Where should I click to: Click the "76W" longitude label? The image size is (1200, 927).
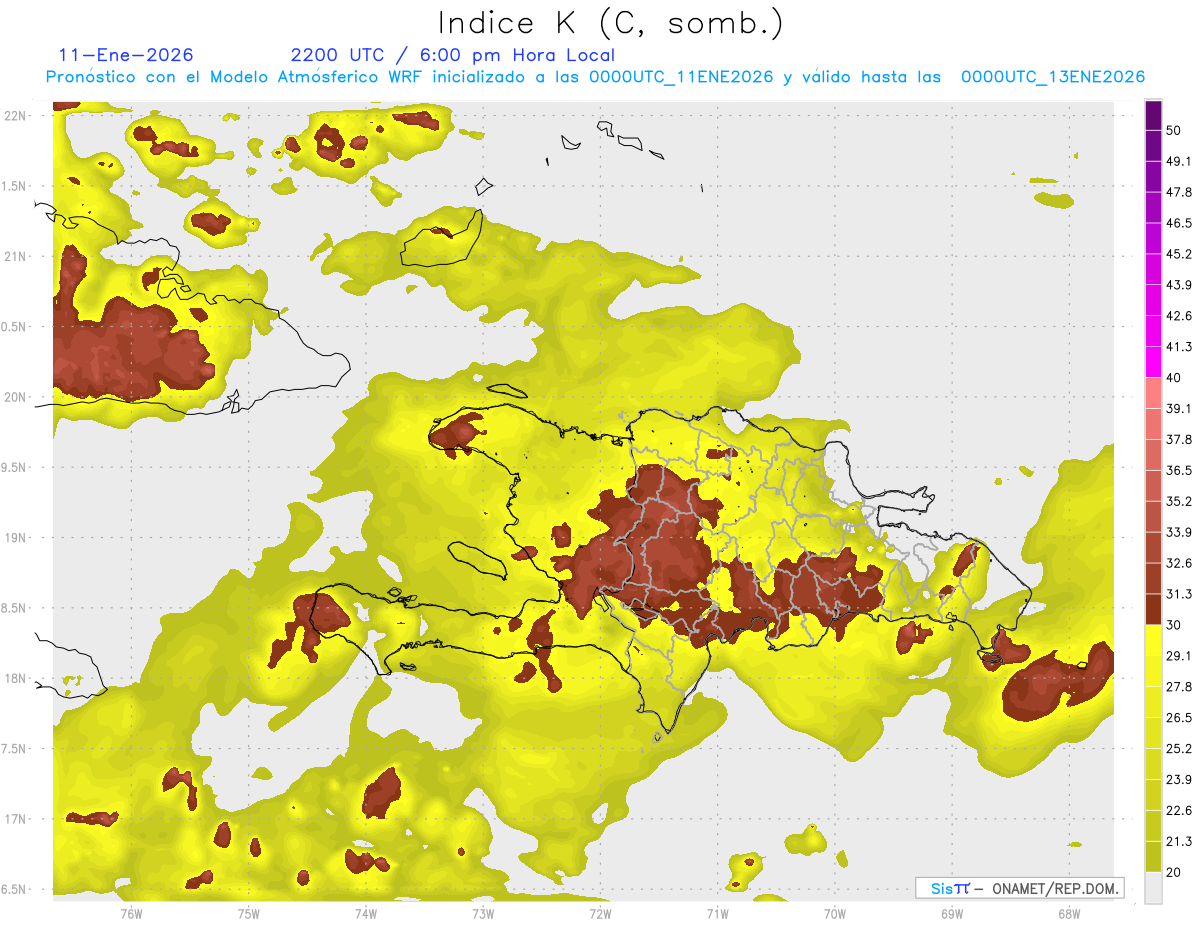[x=132, y=913]
